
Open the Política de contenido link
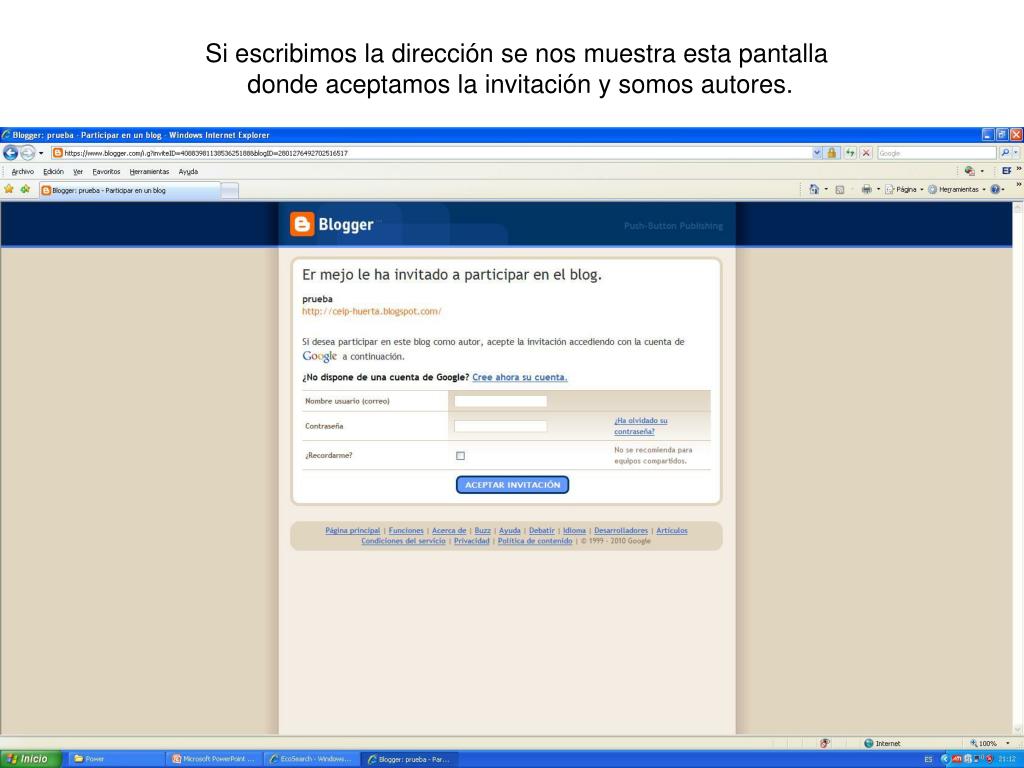(535, 541)
